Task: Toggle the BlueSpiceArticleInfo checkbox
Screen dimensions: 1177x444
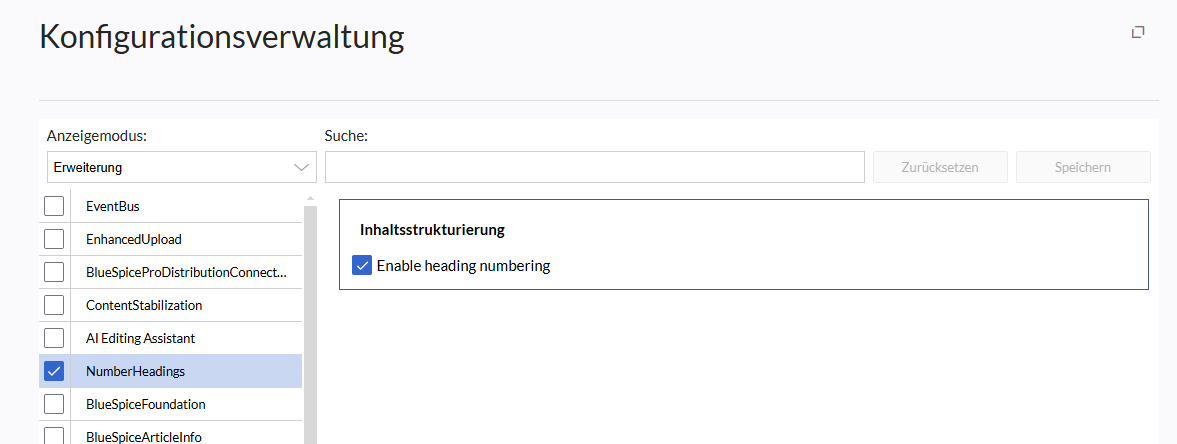Action: click(x=55, y=436)
